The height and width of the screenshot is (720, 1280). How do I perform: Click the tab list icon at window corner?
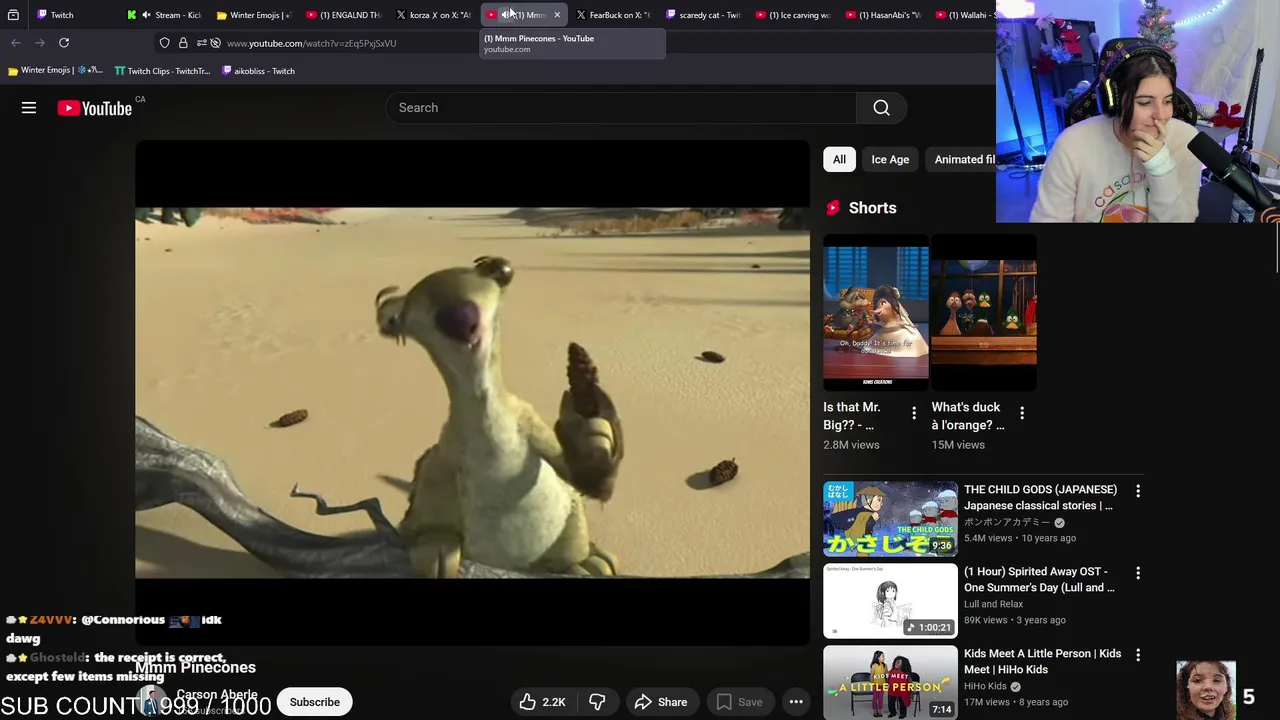[13, 15]
